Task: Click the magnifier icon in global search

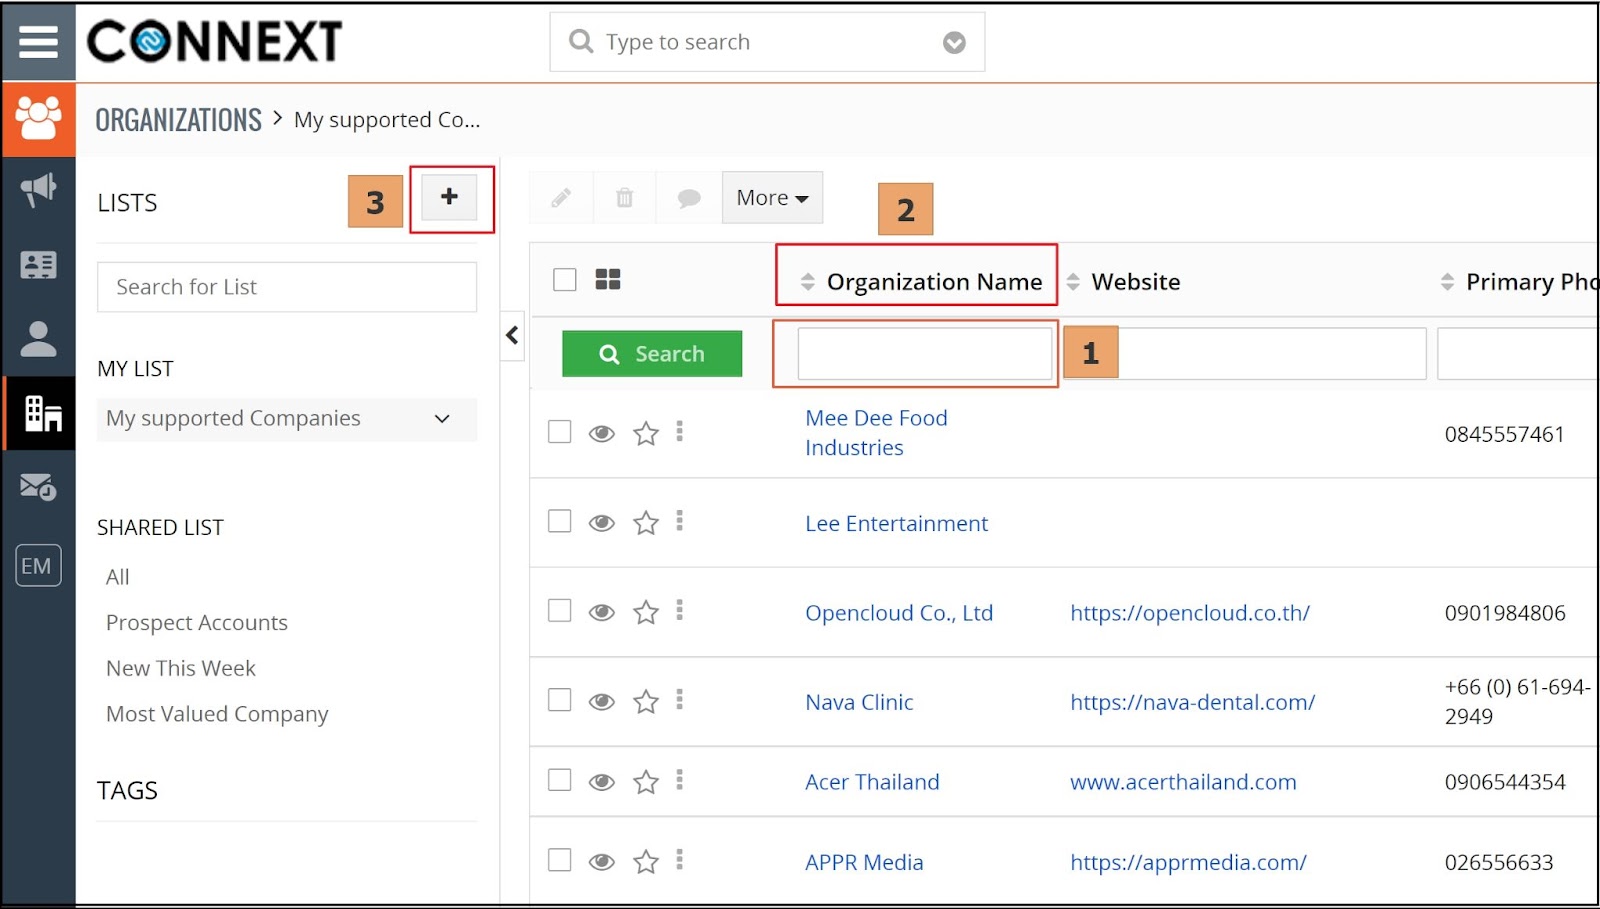Action: tap(581, 41)
